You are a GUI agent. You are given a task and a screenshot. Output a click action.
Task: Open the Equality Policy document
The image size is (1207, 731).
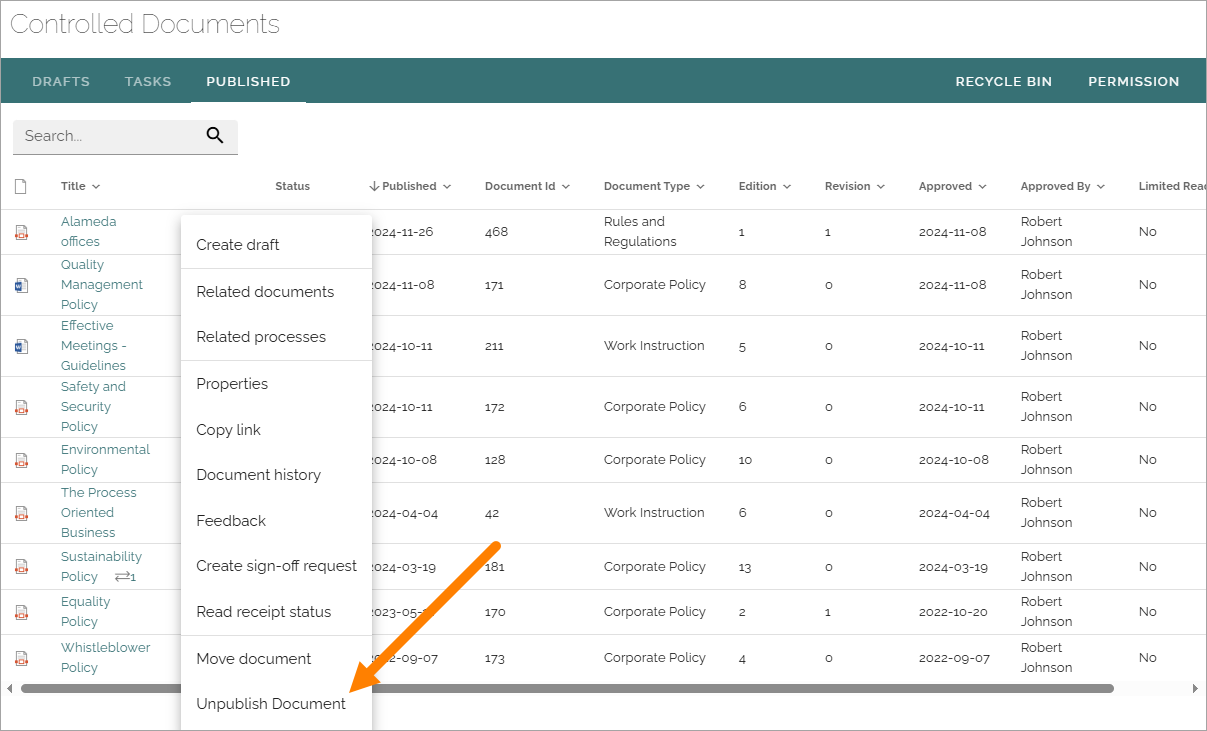[85, 612]
